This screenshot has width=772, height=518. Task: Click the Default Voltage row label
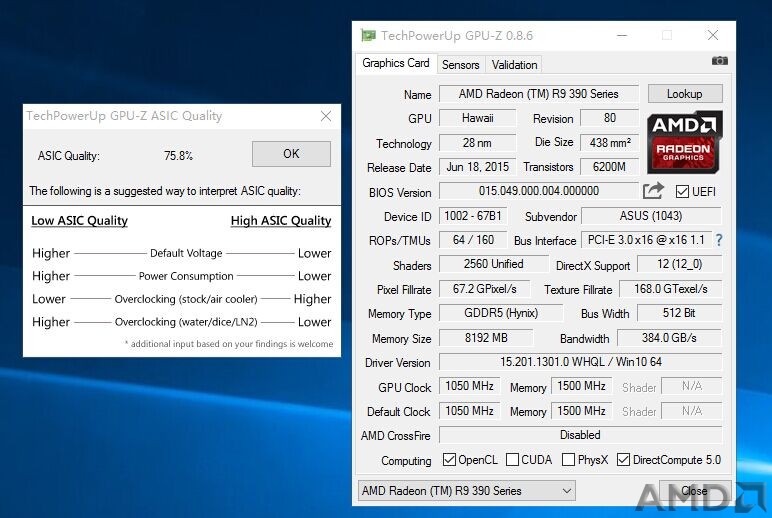point(186,253)
